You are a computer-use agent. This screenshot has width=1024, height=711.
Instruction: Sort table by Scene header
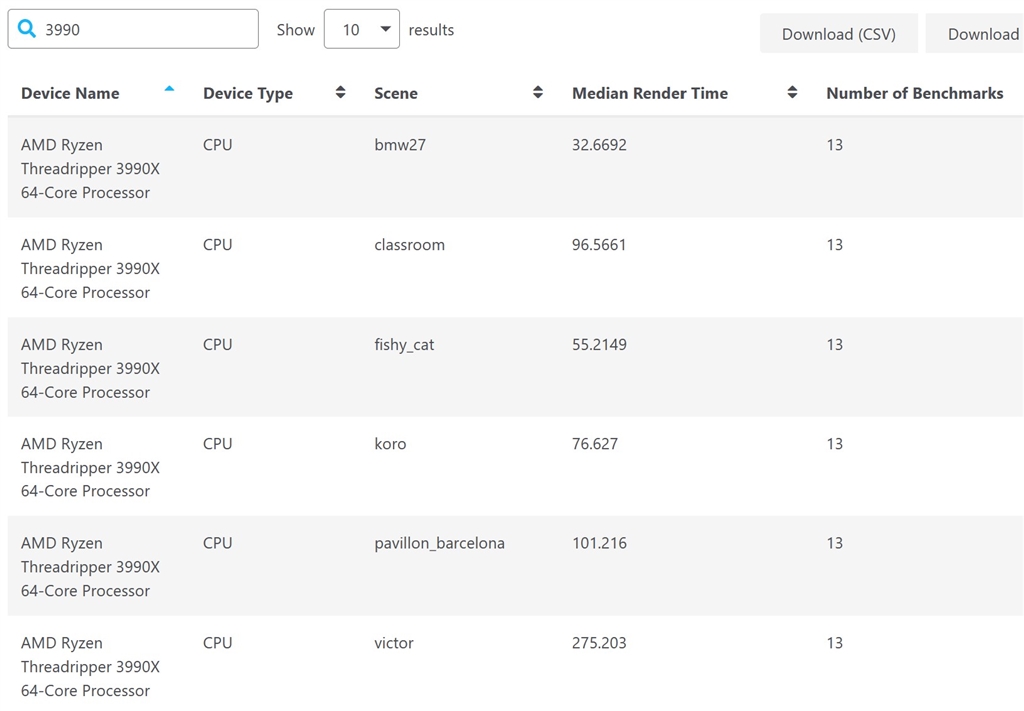[396, 93]
